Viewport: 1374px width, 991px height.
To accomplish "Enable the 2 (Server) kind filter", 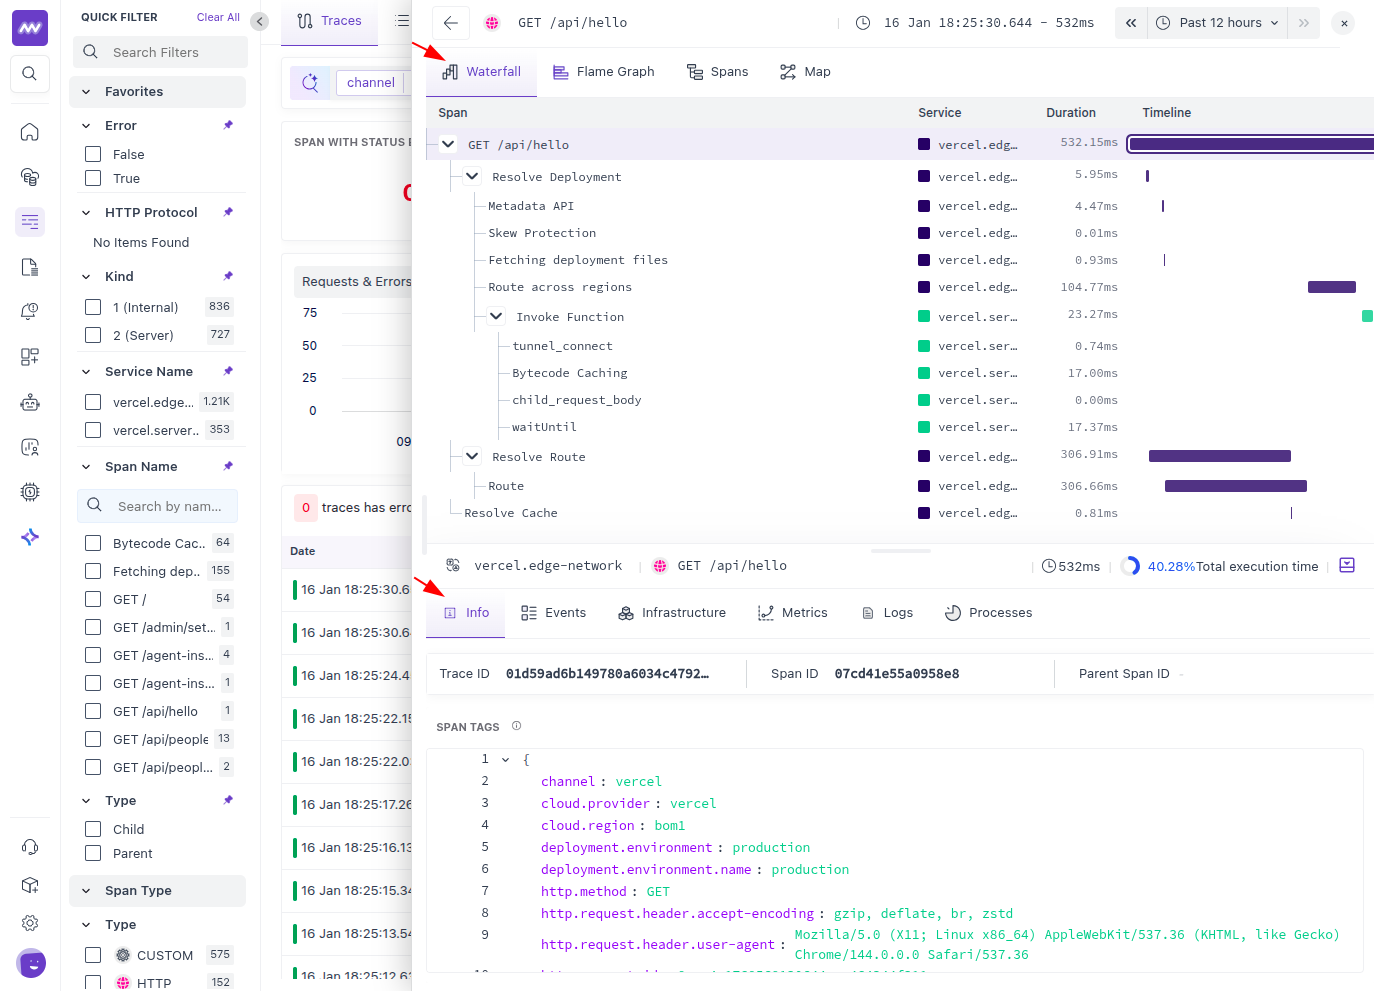I will click(x=93, y=335).
